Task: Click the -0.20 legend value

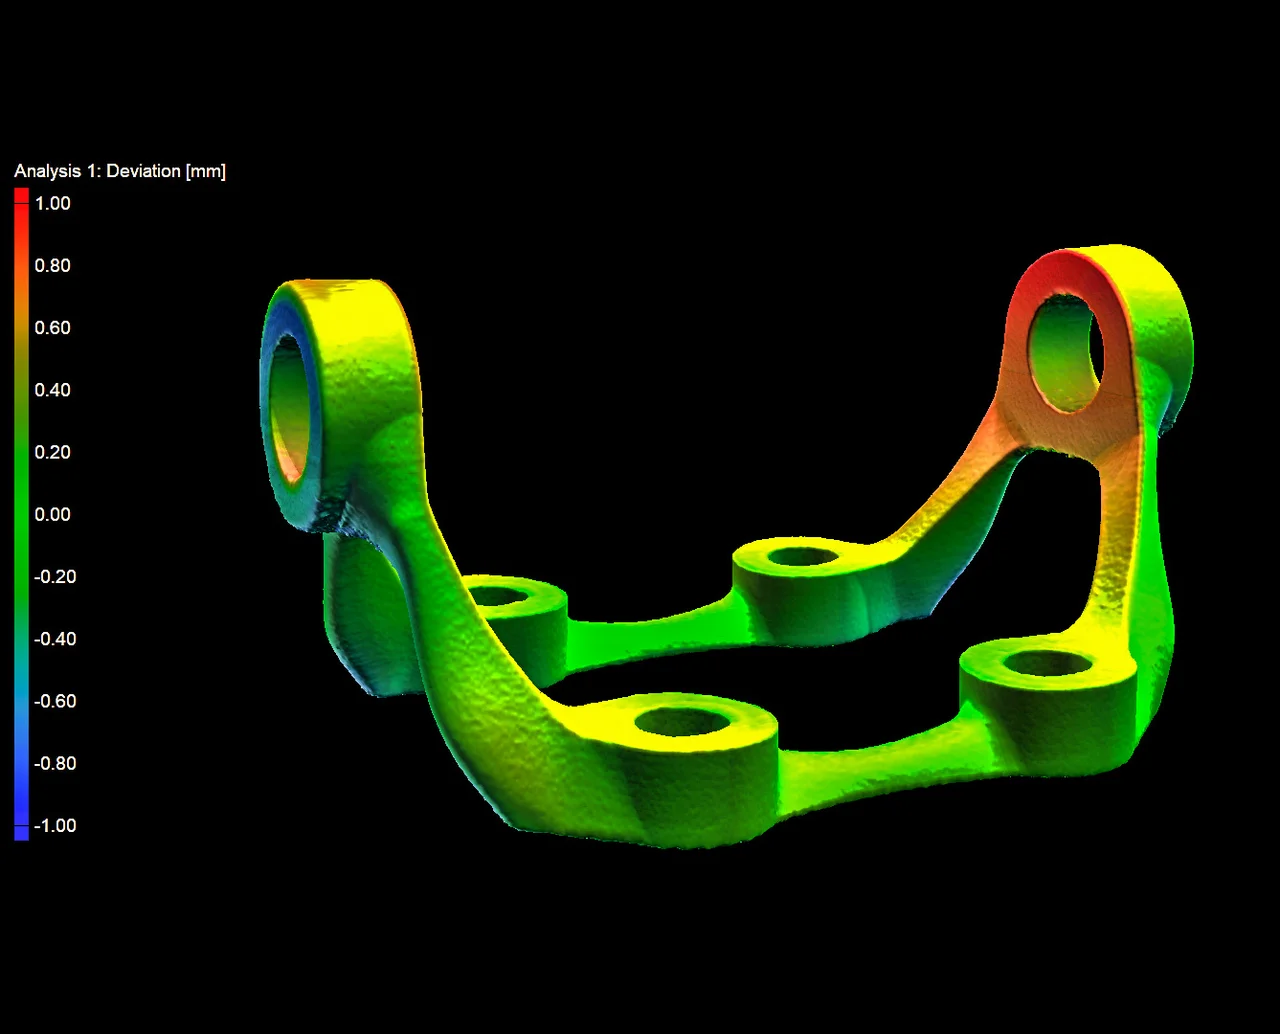Action: (x=55, y=576)
